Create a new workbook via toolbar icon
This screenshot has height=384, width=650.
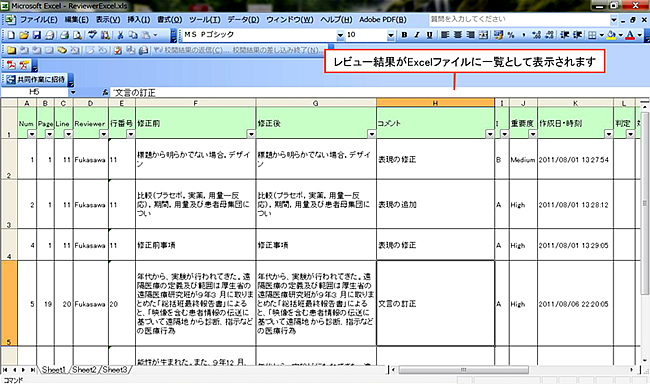[x=11, y=35]
